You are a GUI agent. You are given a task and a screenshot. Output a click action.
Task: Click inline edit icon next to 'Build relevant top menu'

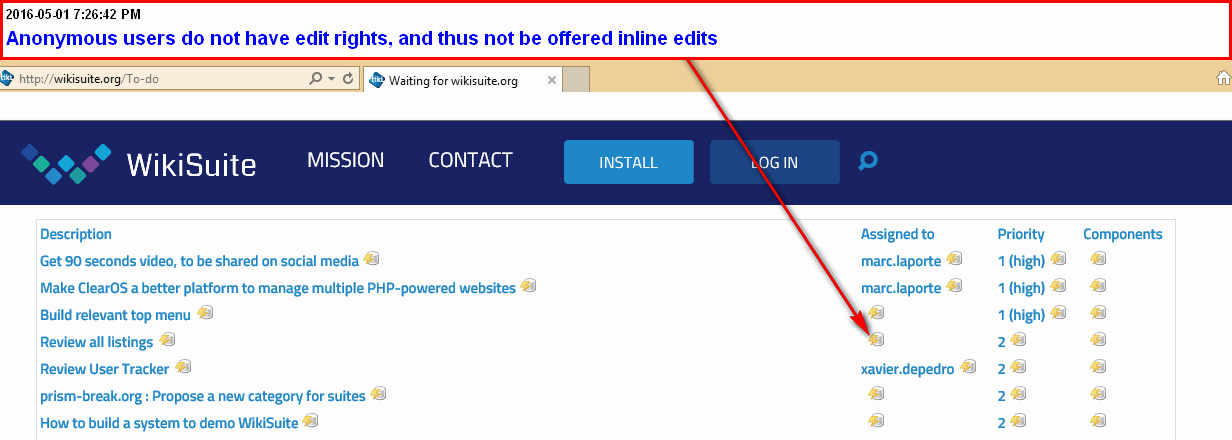tap(205, 314)
